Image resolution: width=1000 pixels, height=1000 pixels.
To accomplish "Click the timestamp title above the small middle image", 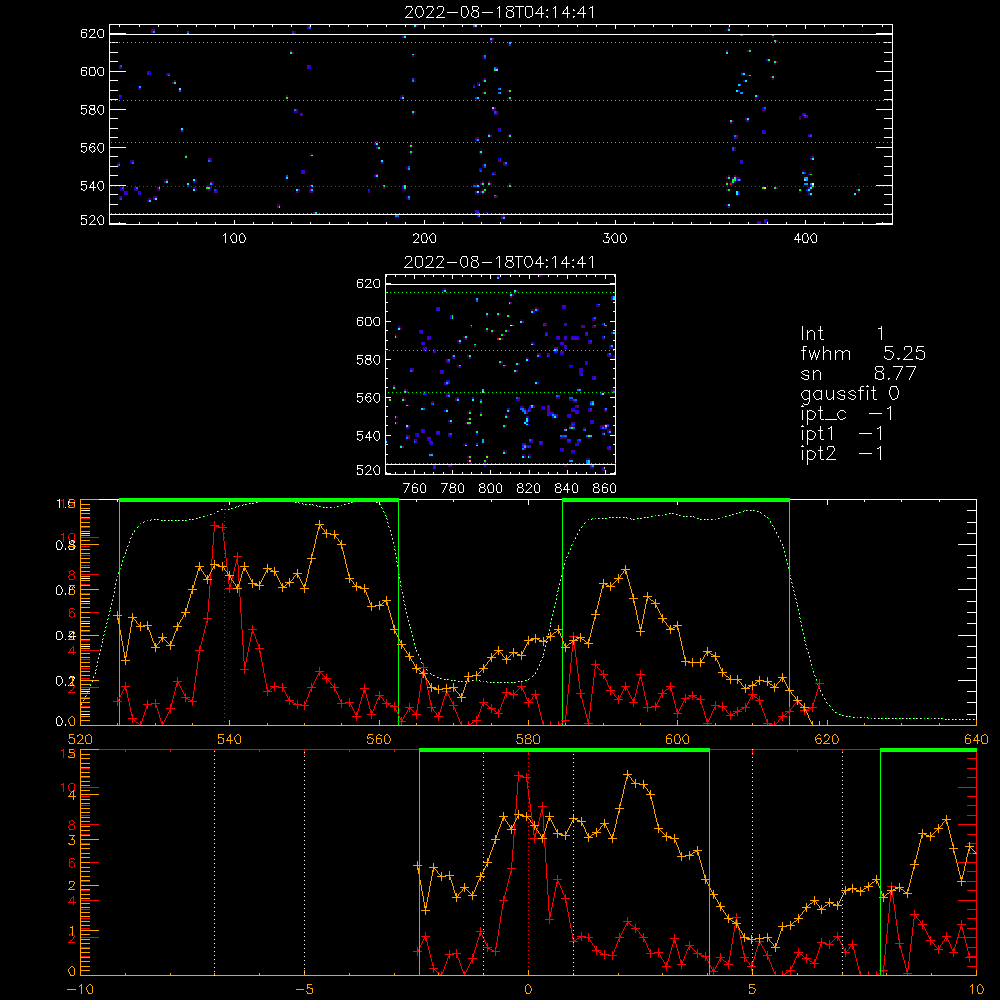I will pyautogui.click(x=500, y=262).
